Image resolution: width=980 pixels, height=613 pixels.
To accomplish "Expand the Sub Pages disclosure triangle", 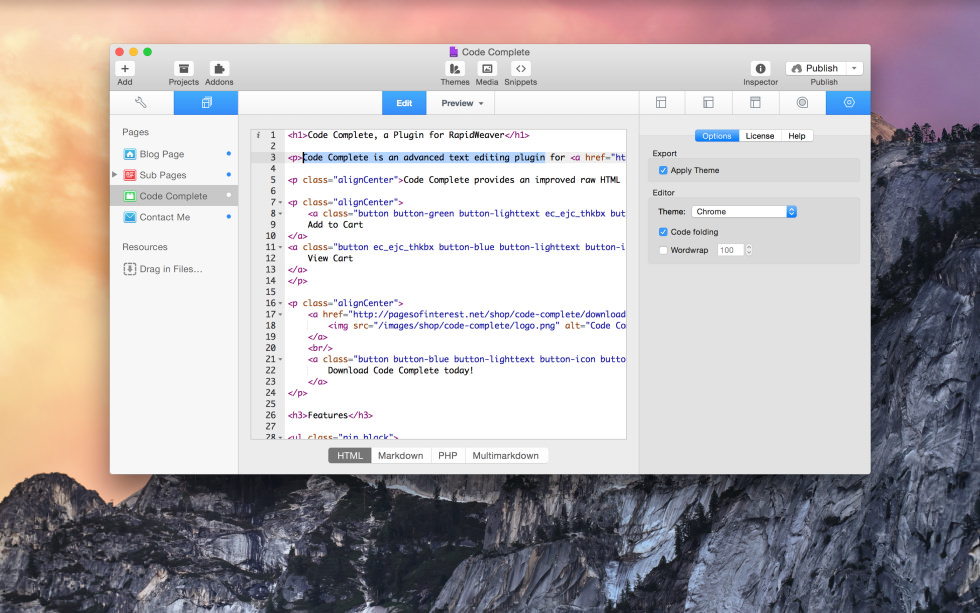I will pos(114,174).
